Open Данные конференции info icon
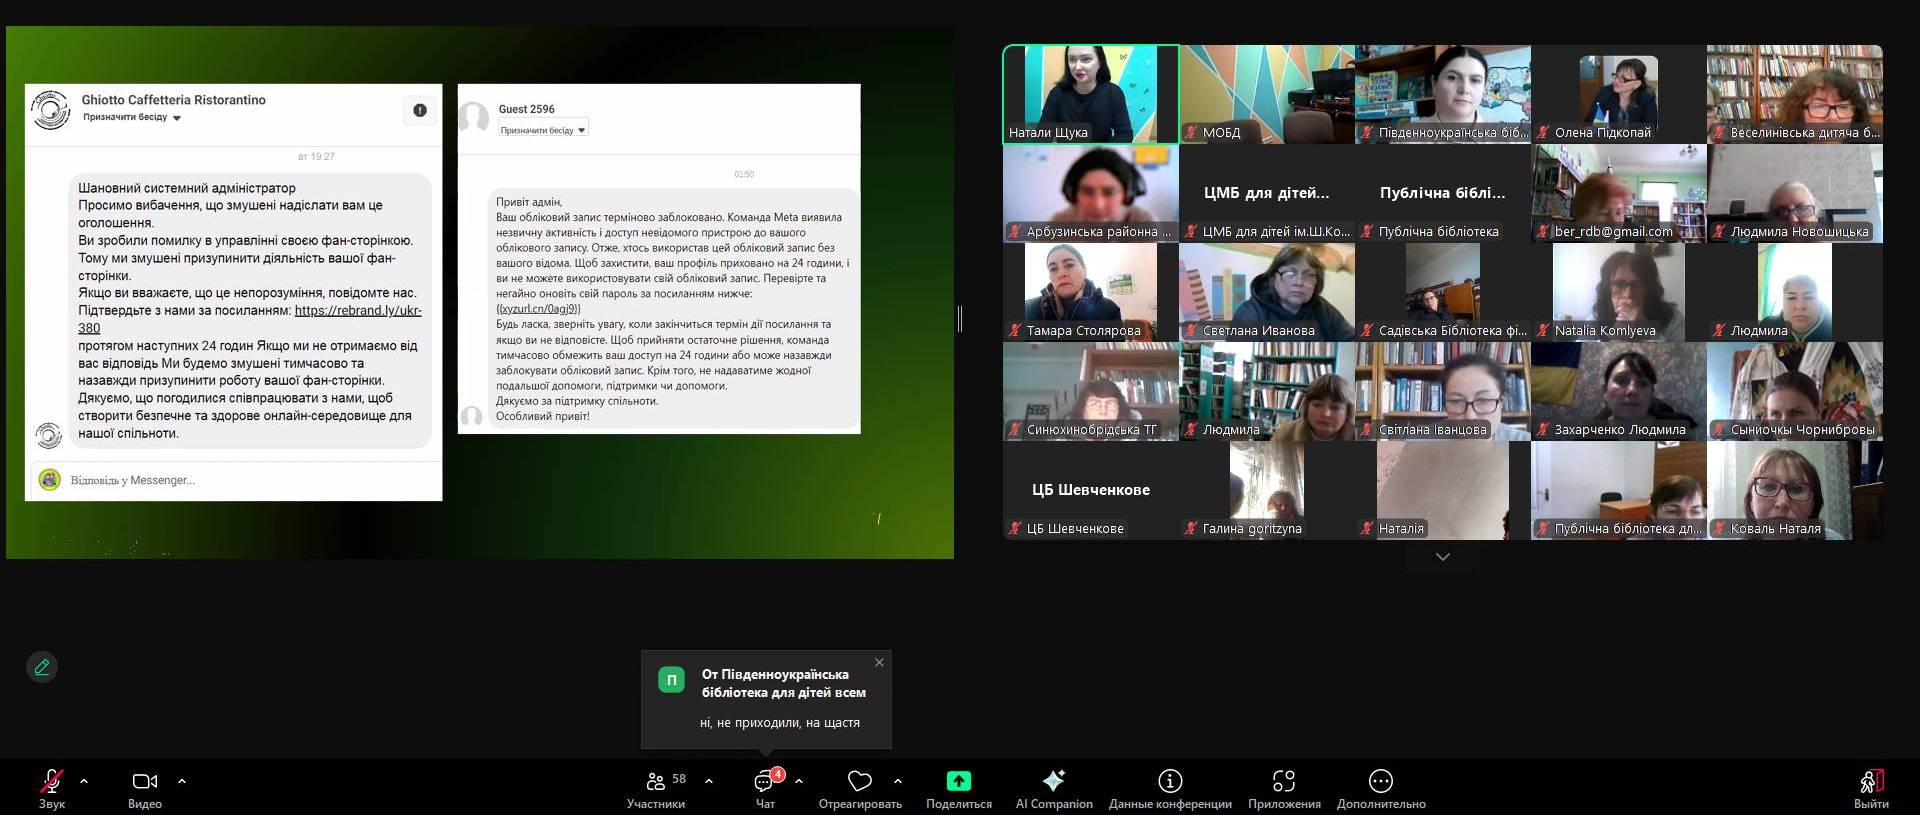 click(x=1170, y=782)
